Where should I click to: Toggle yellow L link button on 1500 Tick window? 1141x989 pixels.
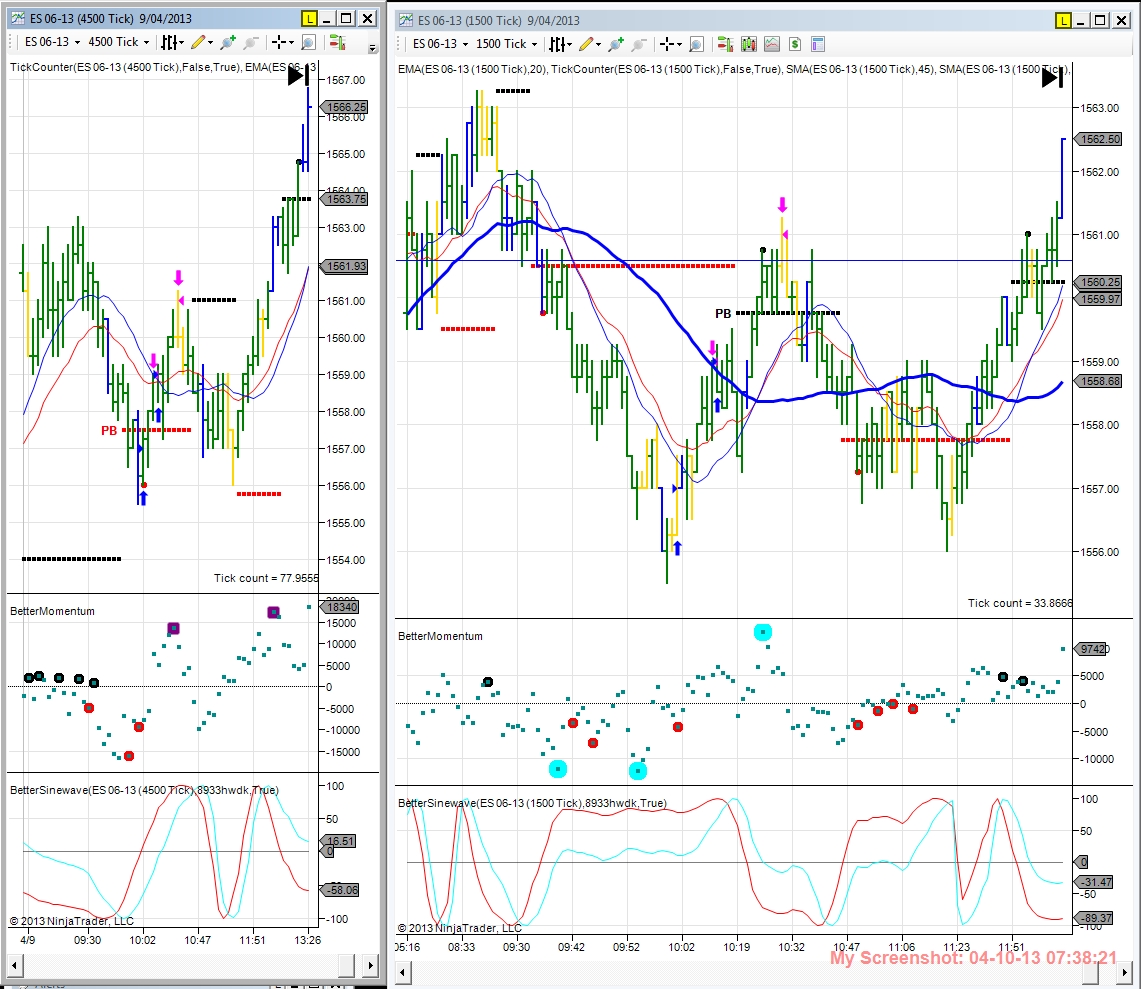pyautogui.click(x=1062, y=20)
